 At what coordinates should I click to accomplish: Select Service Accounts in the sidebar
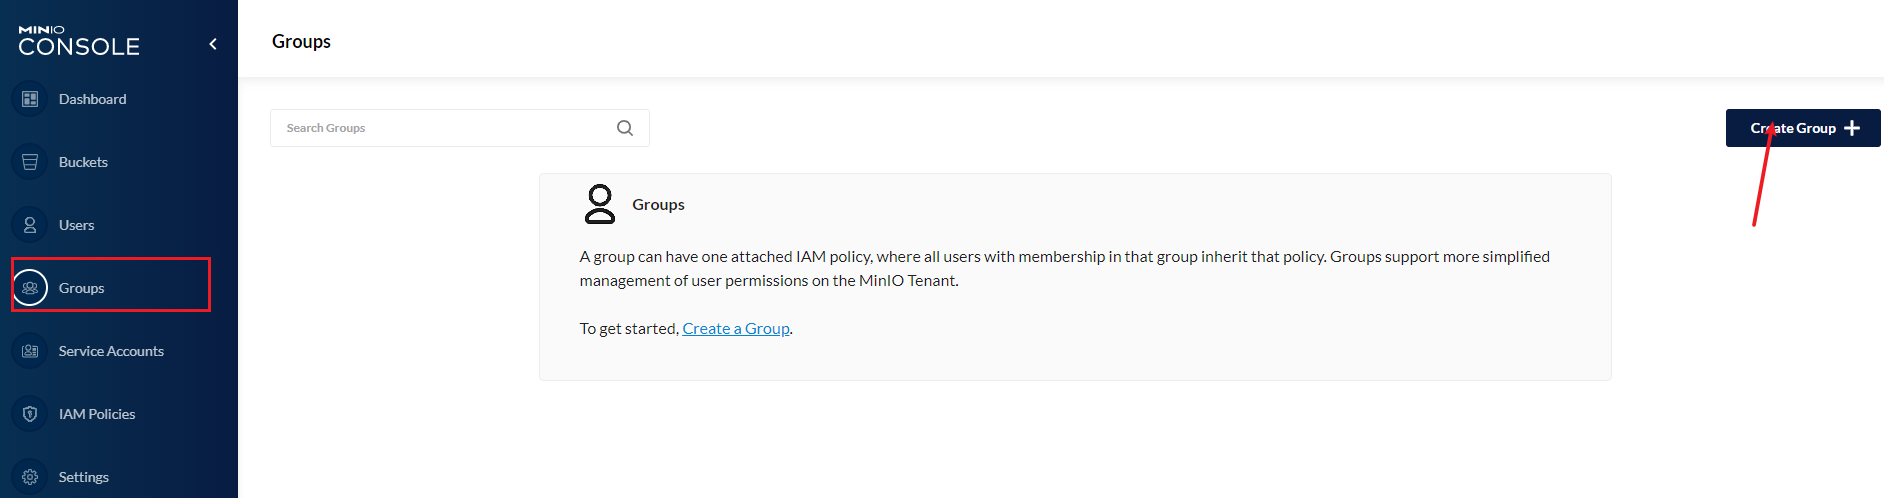coord(111,351)
